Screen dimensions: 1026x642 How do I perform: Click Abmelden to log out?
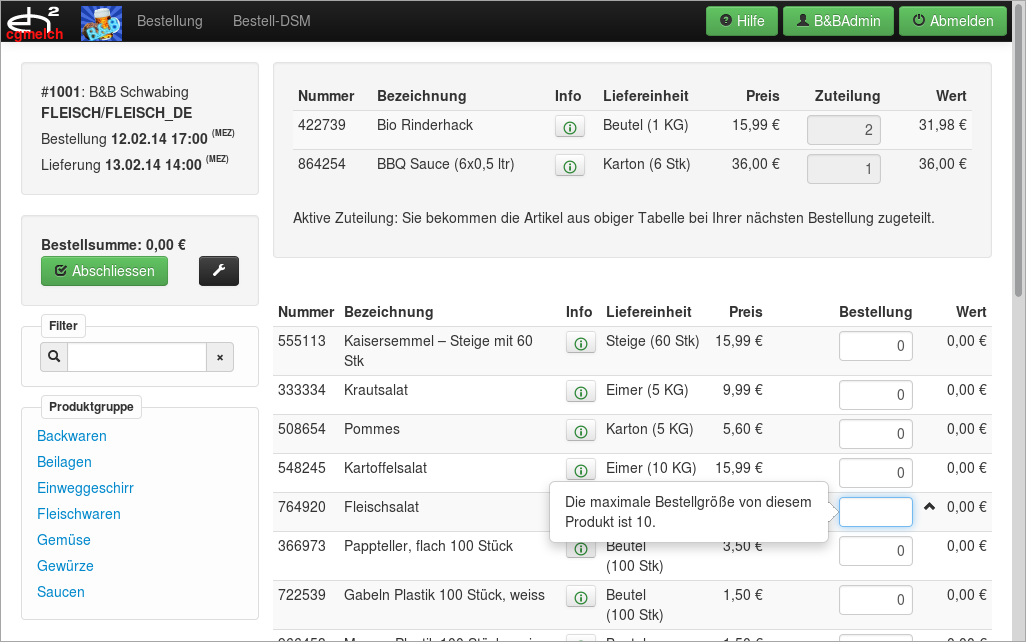pyautogui.click(x=952, y=21)
